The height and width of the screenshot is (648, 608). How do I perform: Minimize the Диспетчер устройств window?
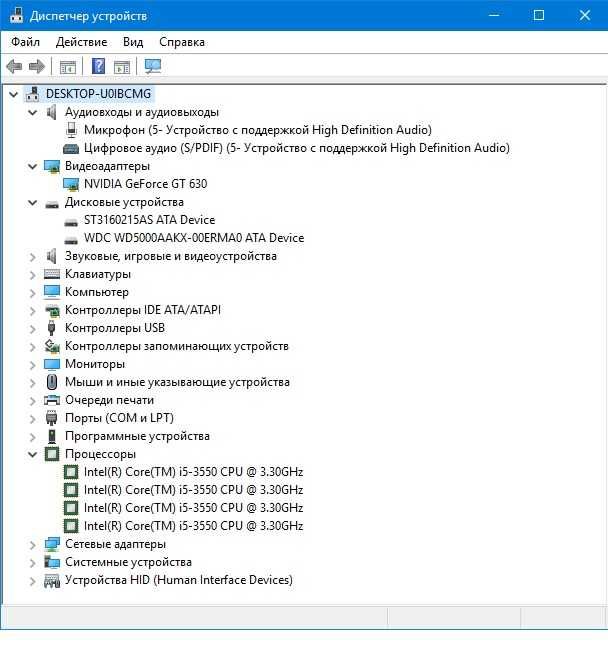pos(494,15)
